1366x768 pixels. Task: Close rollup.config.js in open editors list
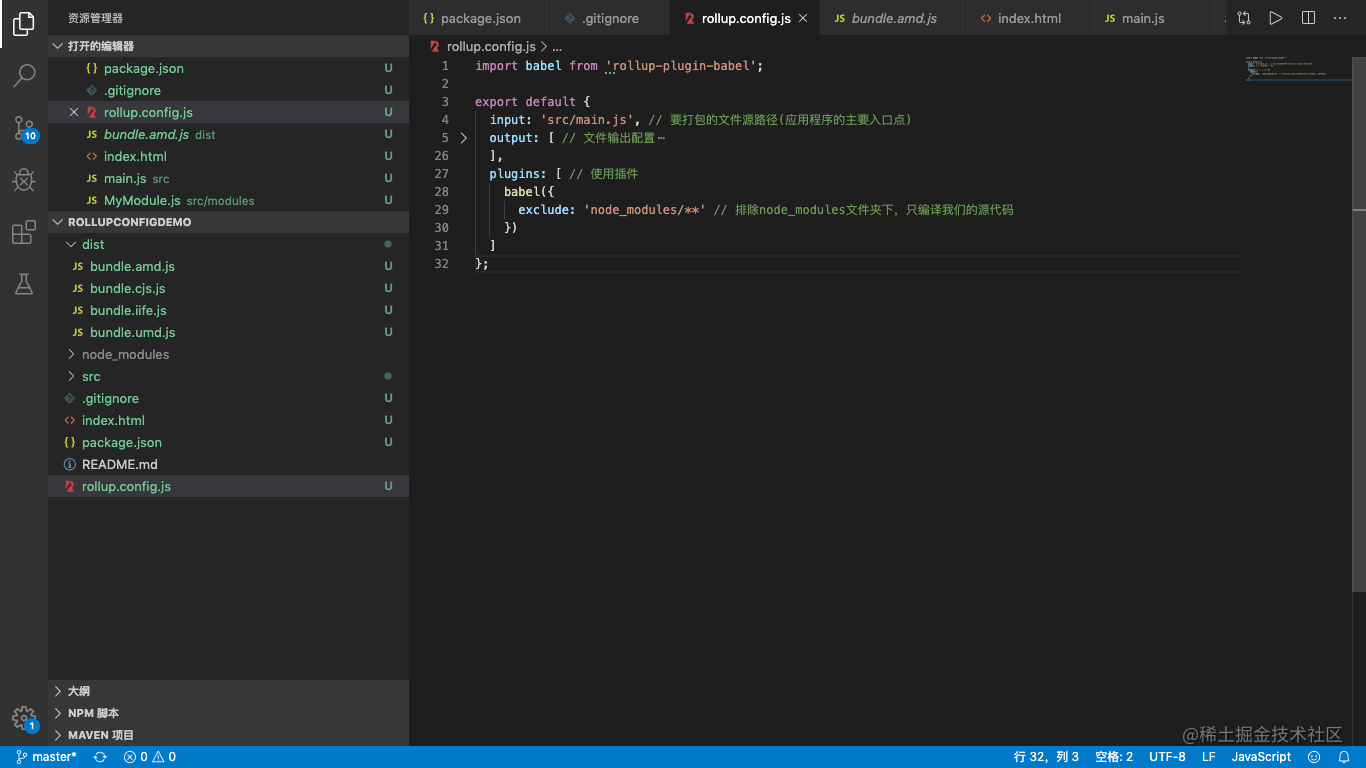coord(74,112)
